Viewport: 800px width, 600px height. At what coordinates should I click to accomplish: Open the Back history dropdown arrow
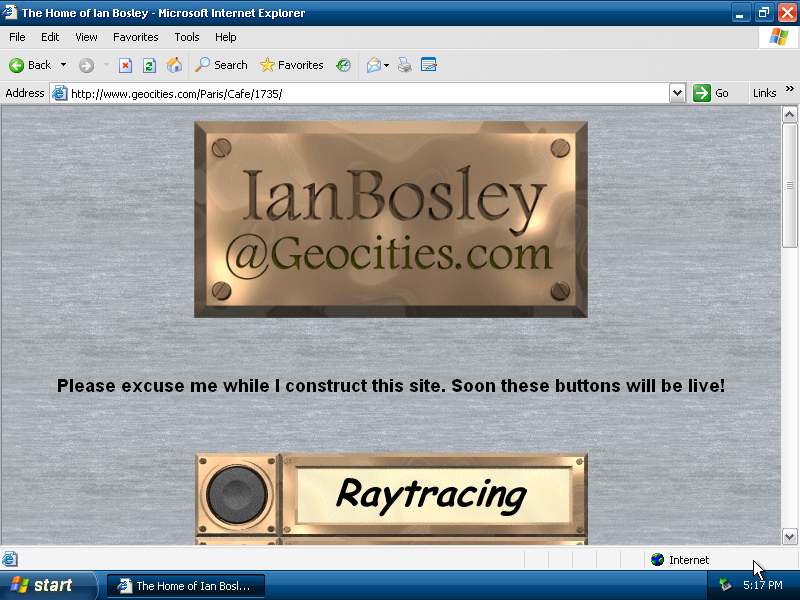pos(63,65)
